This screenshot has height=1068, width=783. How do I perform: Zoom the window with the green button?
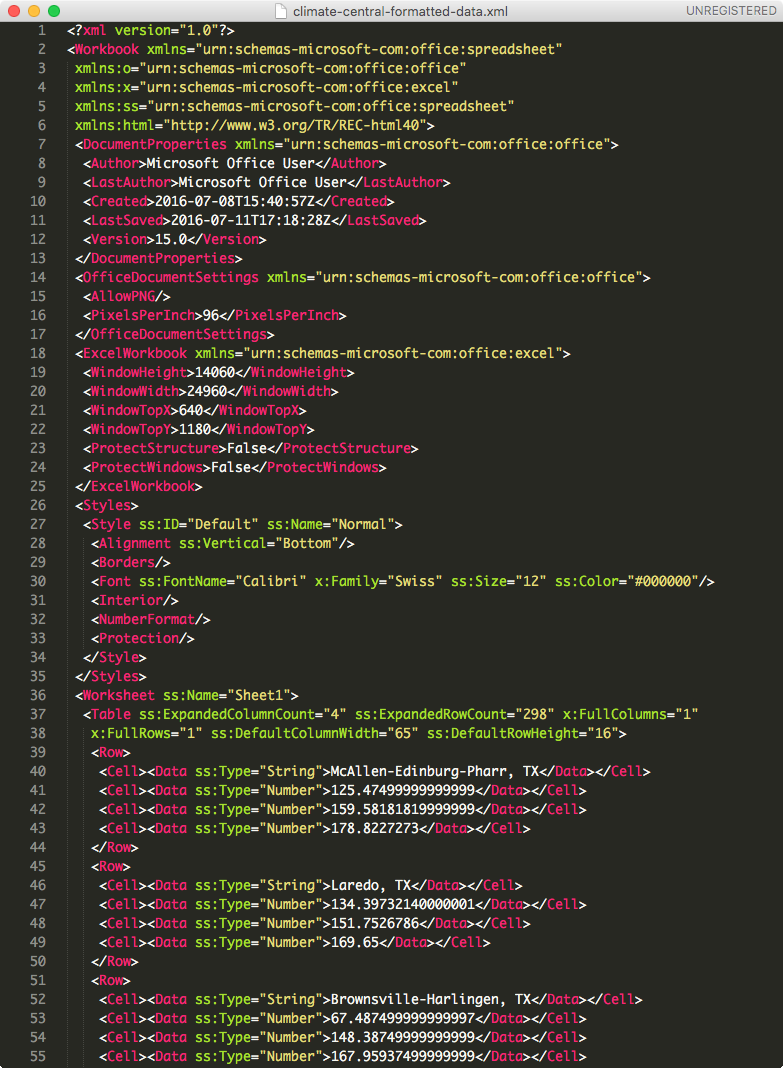(54, 11)
